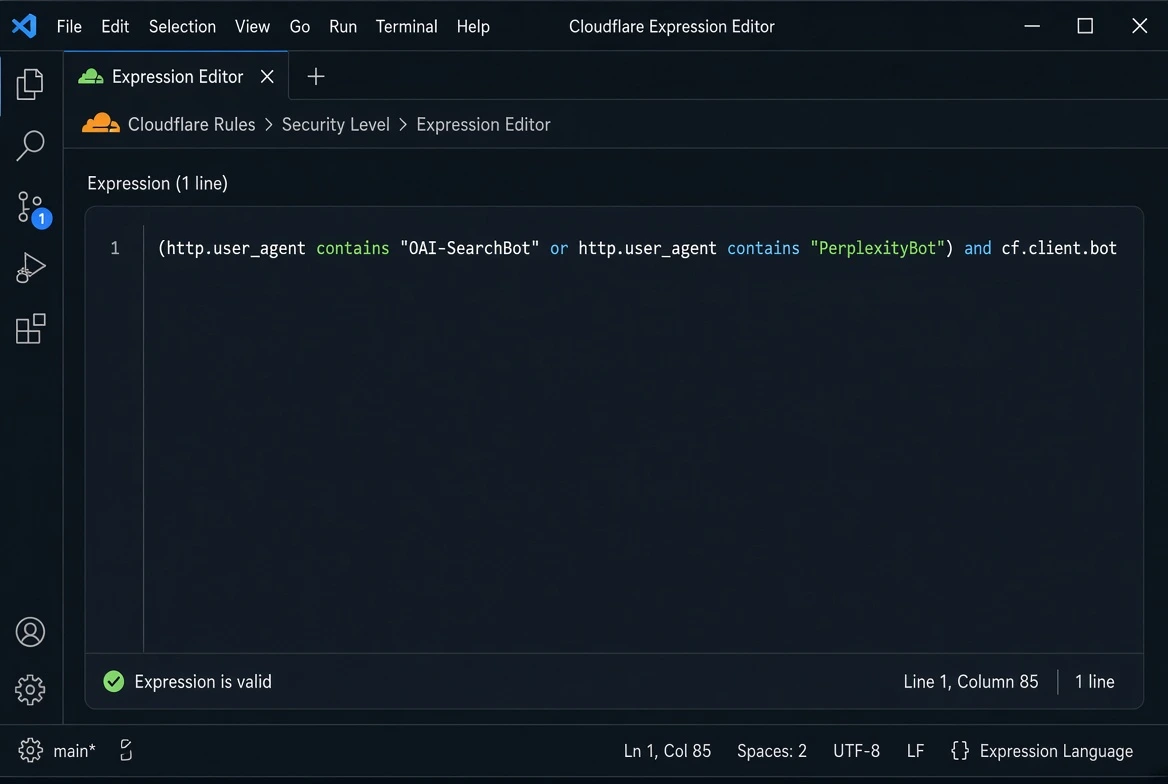Open the Help menu
This screenshot has height=784, width=1168.
pos(473,27)
